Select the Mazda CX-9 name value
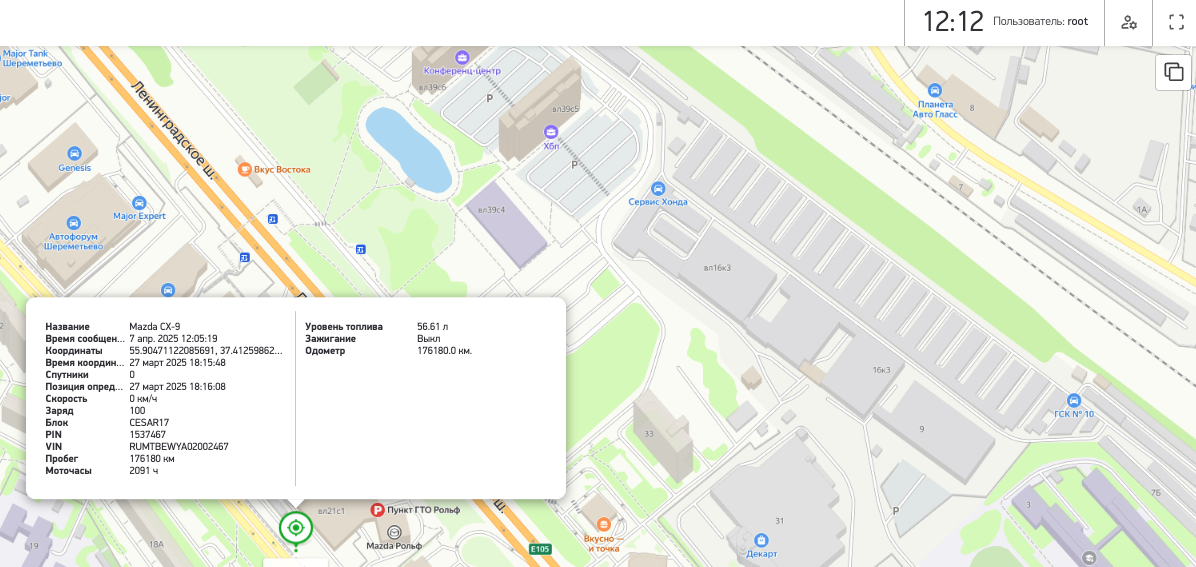 click(155, 327)
